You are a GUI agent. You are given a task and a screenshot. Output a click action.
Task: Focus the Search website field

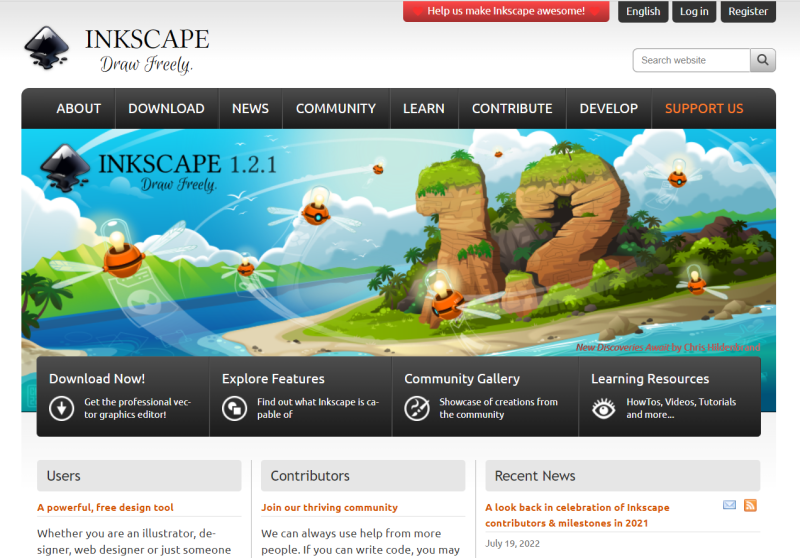coord(691,60)
